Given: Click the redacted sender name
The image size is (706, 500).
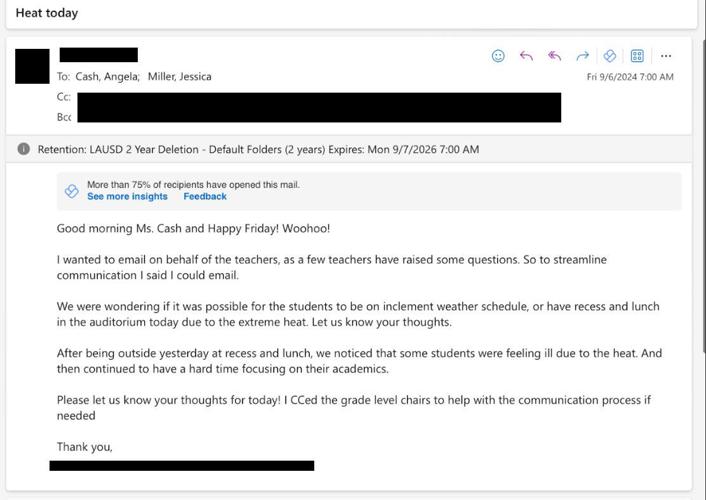Looking at the screenshot, I should point(98,55).
